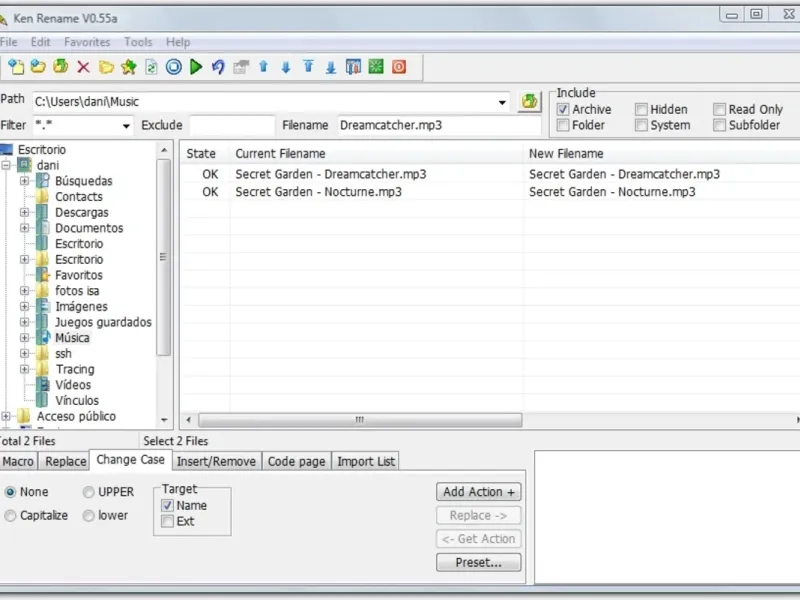Select the Capitalize radio button
Screen dimensions: 800x600
(x=10, y=515)
